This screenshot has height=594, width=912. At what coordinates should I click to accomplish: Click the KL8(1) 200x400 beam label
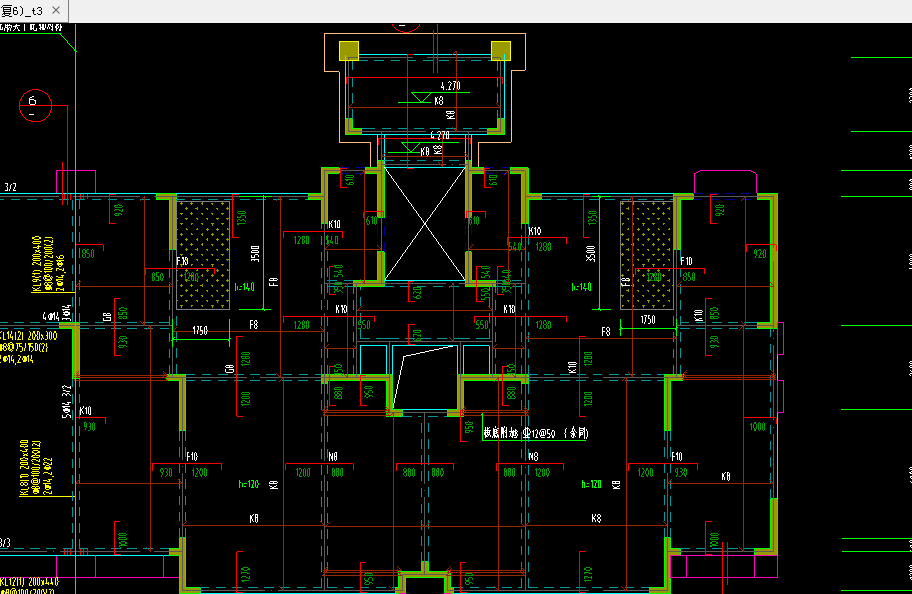click(24, 468)
